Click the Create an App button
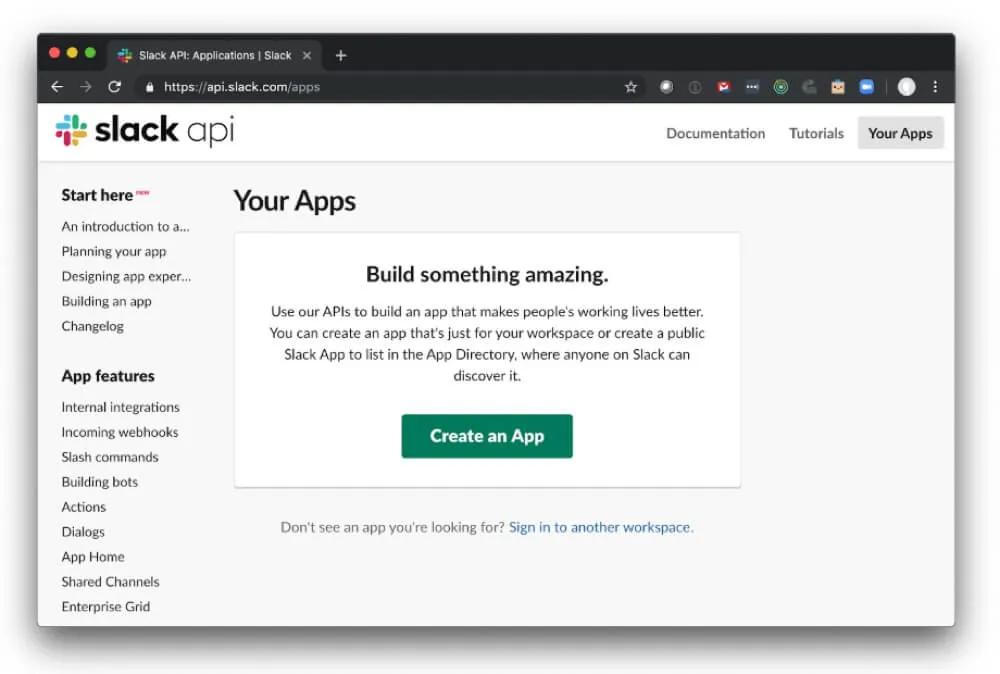The width and height of the screenshot is (1000, 674). pyautogui.click(x=487, y=436)
